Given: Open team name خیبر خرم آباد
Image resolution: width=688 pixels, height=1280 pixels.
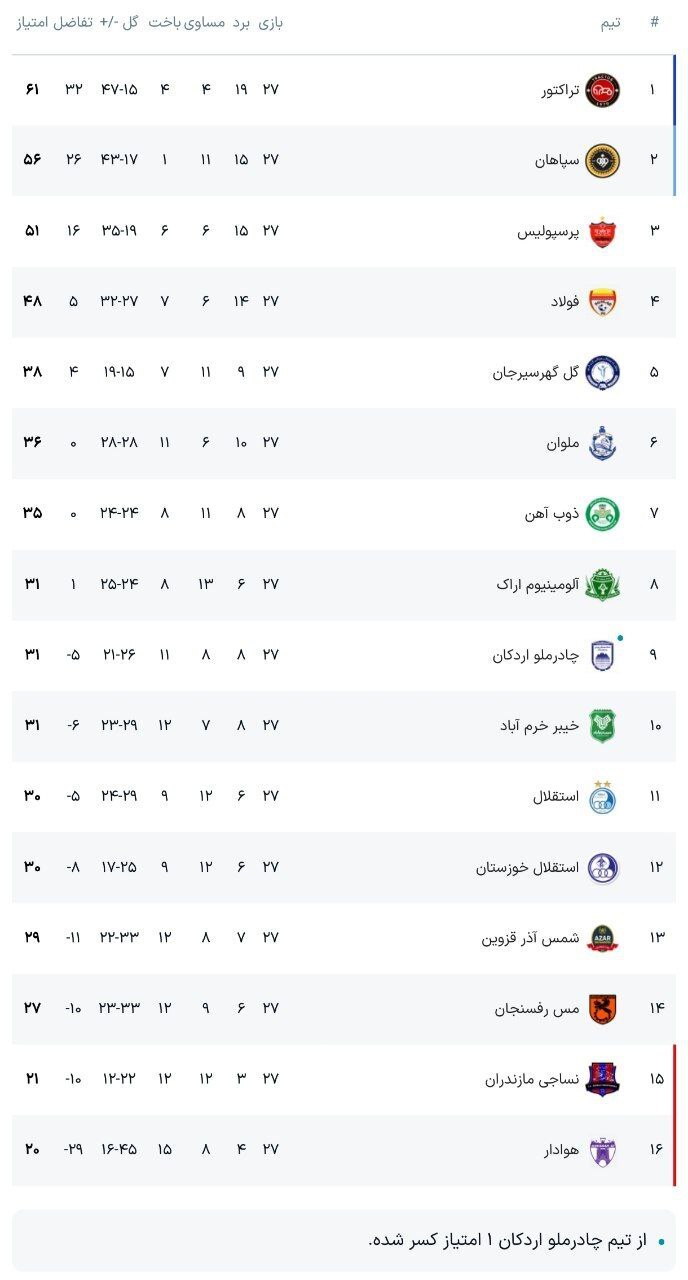Looking at the screenshot, I should (x=539, y=726).
